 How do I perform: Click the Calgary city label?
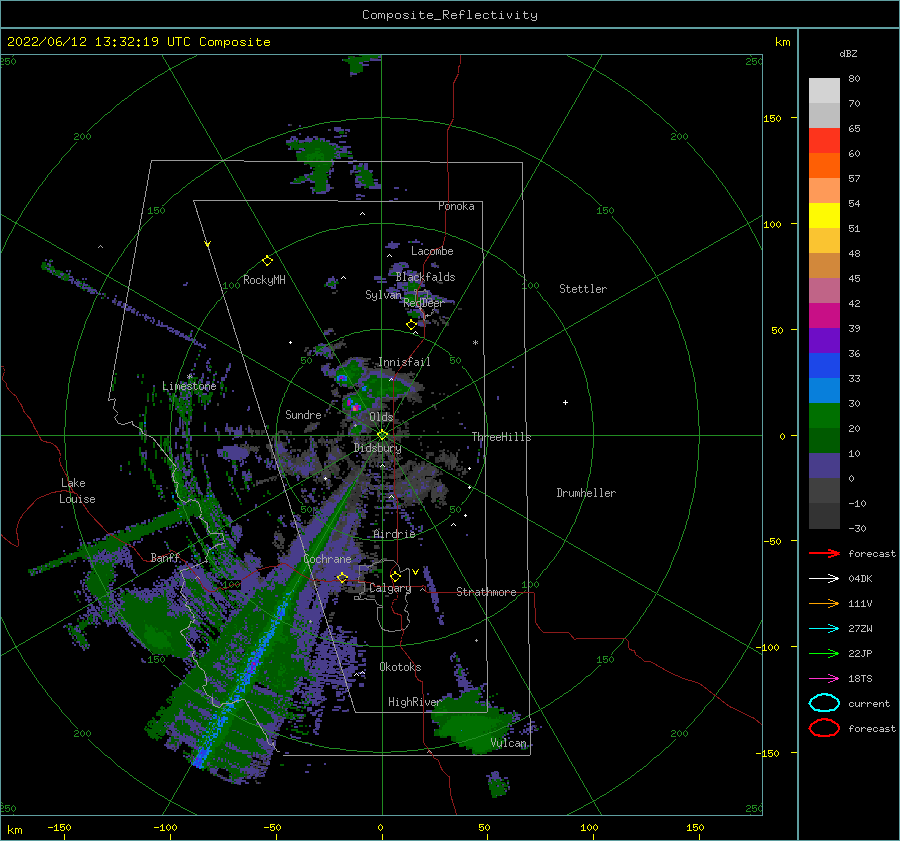[x=390, y=588]
